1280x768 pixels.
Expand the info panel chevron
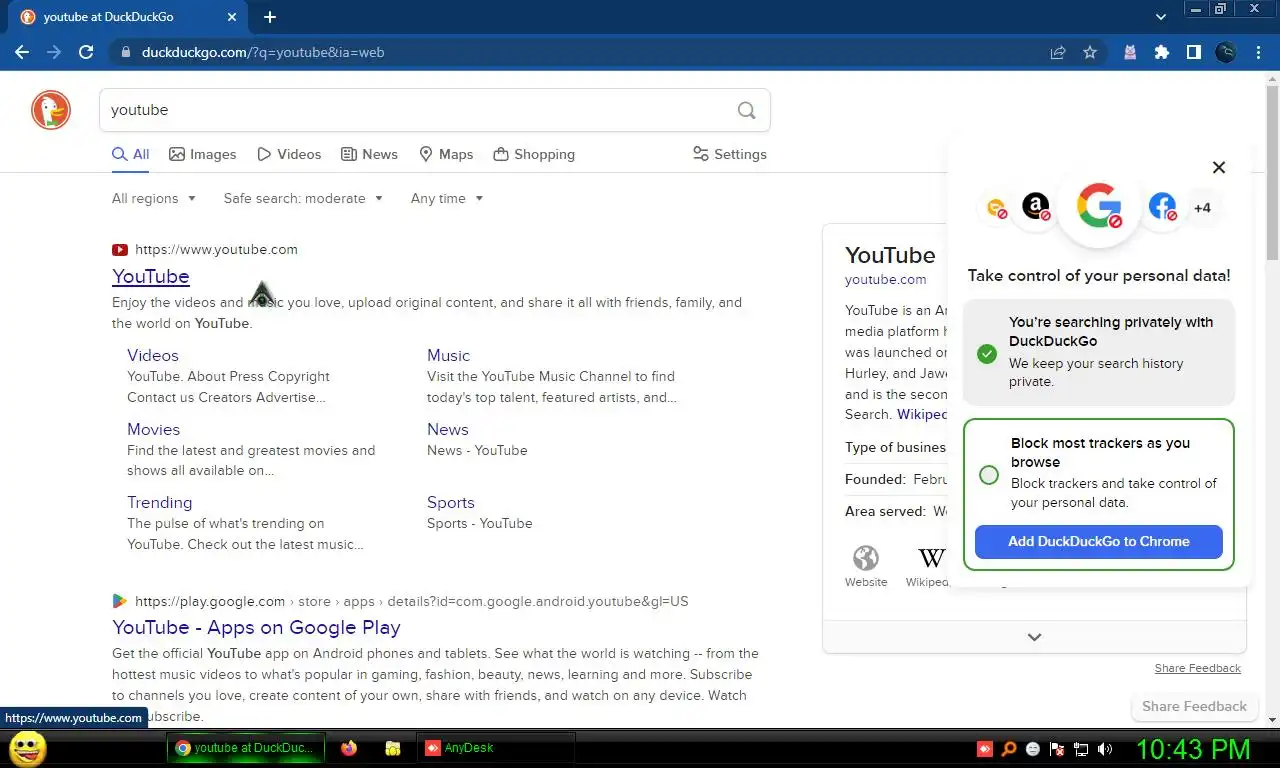pos(1035,637)
